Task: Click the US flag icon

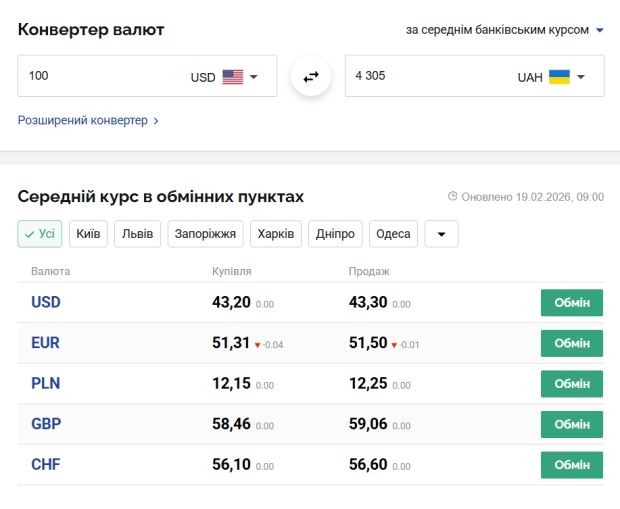Action: [x=233, y=77]
